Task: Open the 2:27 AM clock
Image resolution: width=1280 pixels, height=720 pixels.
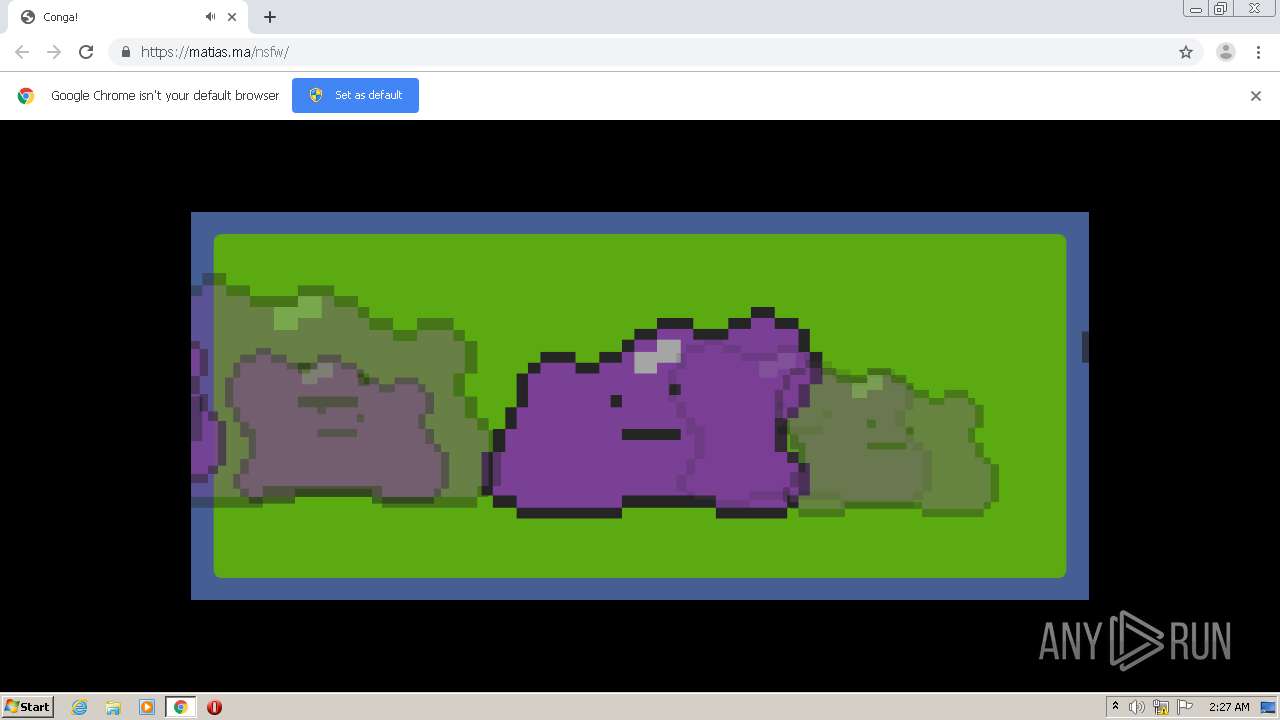Action: pos(1229,707)
